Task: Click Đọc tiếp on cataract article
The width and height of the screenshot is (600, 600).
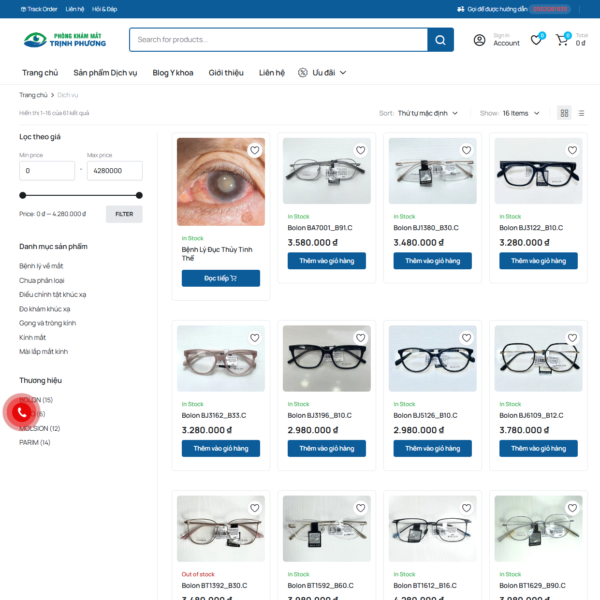Action: coord(221,278)
